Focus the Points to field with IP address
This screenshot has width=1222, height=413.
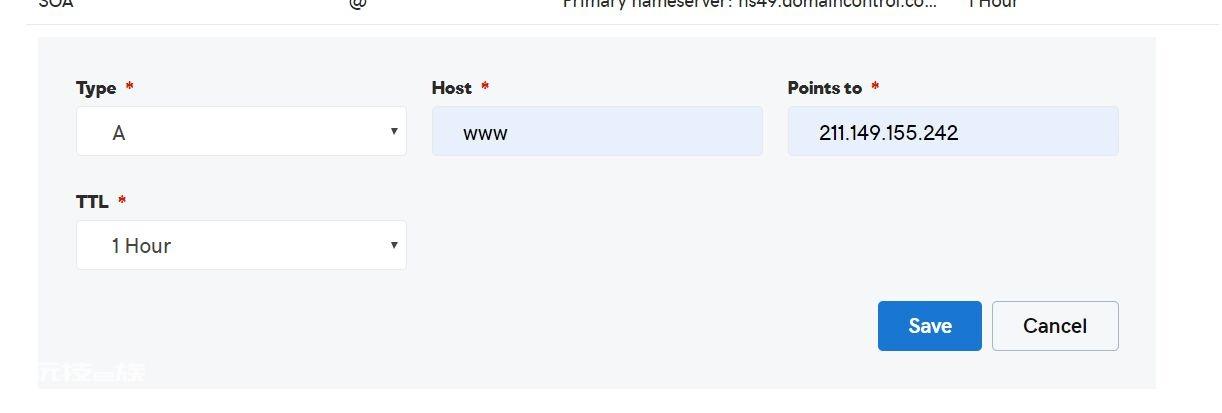point(953,131)
